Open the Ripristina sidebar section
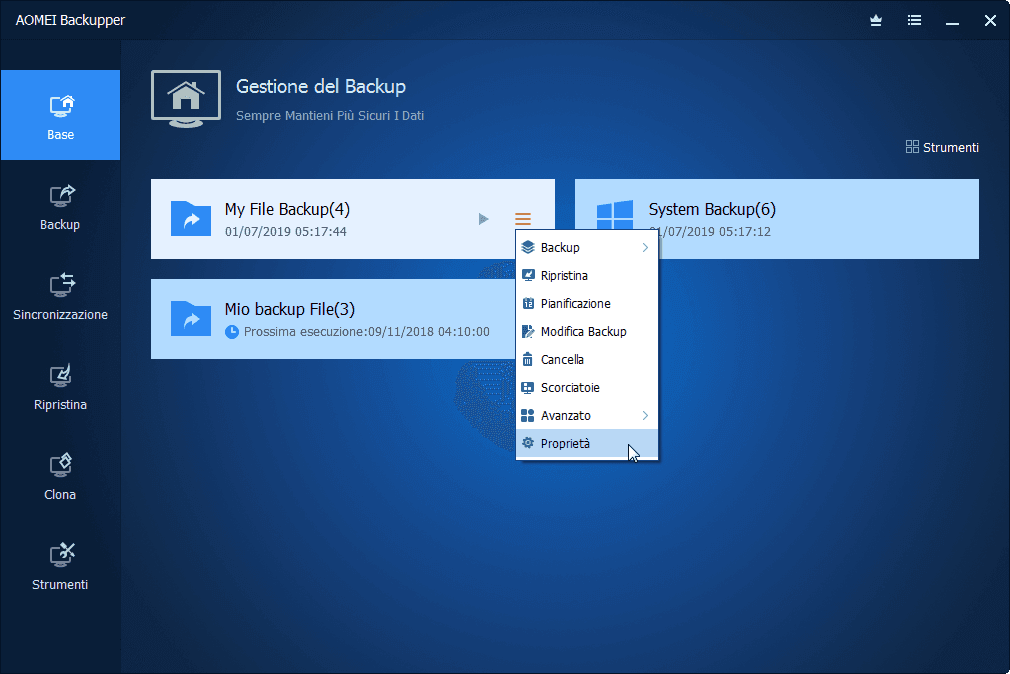The height and width of the screenshot is (674, 1010). coord(60,388)
